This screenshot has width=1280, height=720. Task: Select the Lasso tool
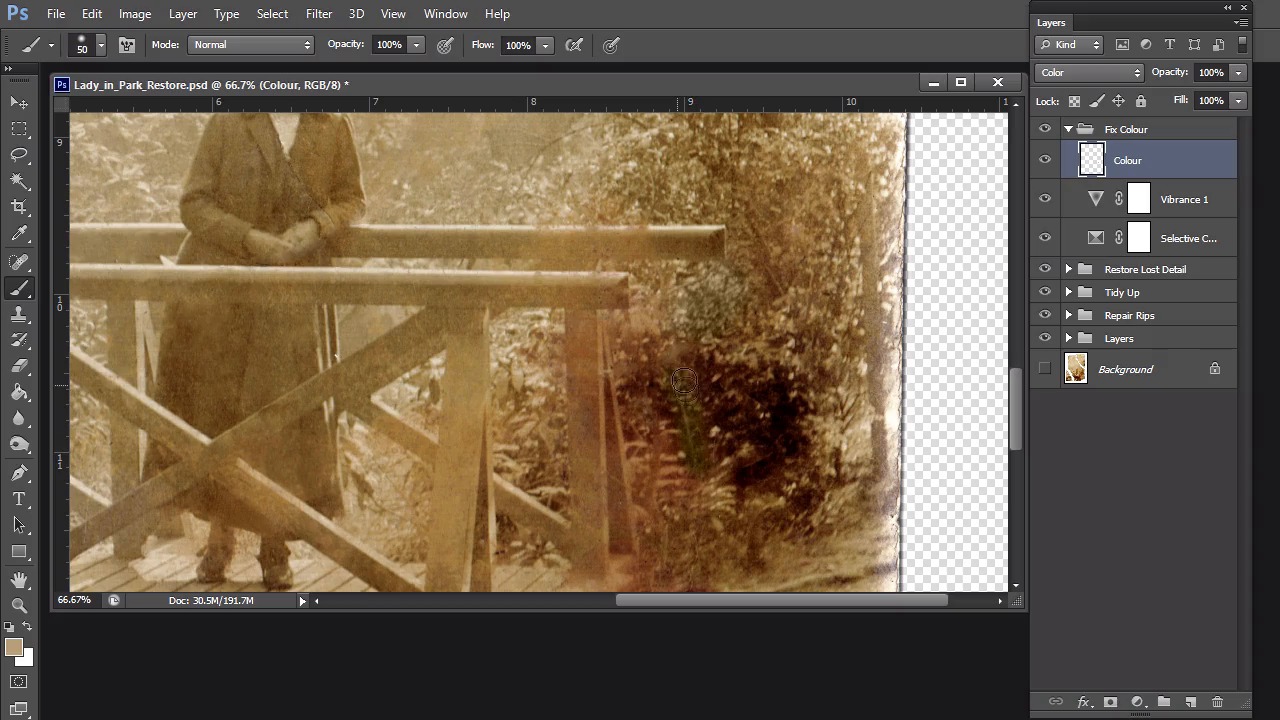pos(19,154)
